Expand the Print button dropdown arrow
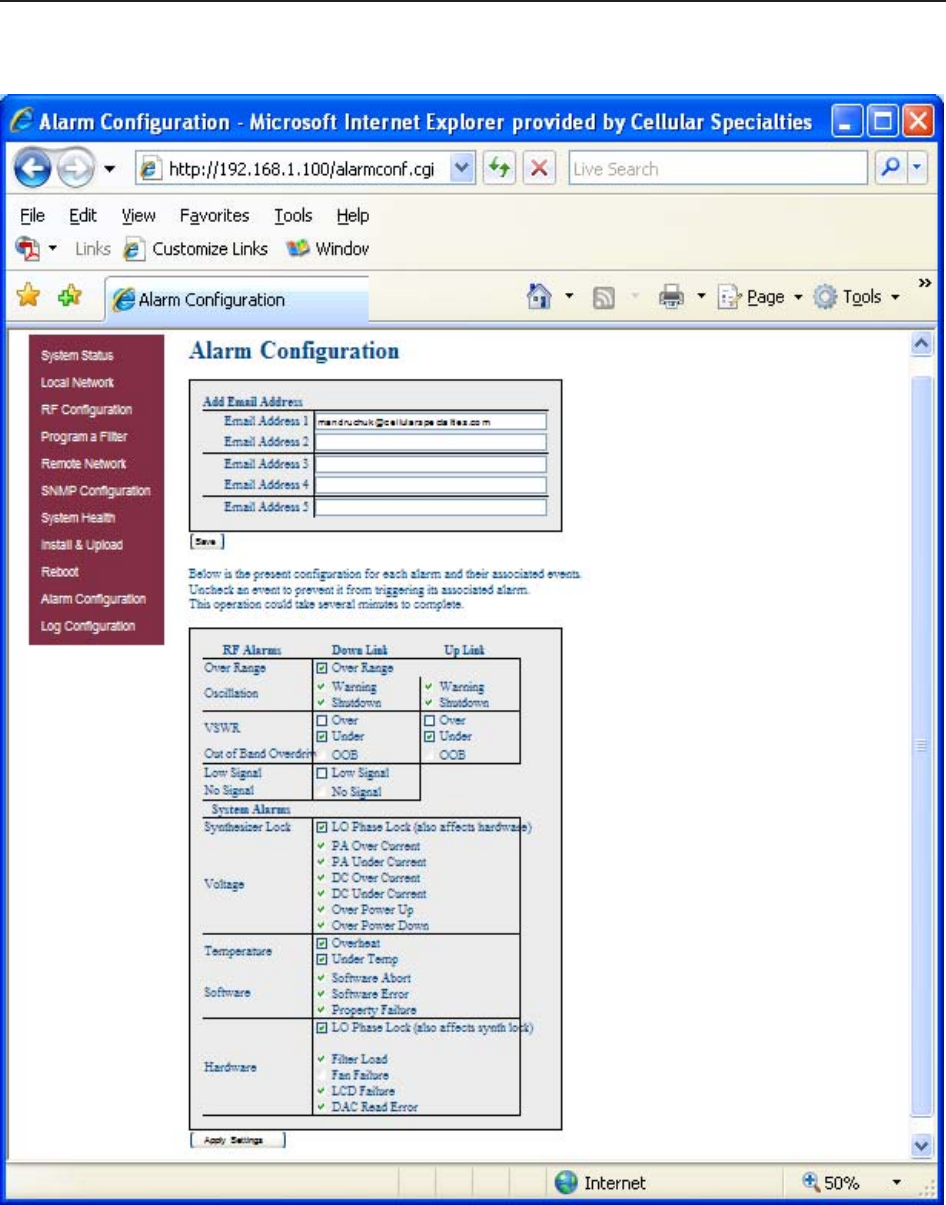This screenshot has height=1205, width=946. click(701, 297)
